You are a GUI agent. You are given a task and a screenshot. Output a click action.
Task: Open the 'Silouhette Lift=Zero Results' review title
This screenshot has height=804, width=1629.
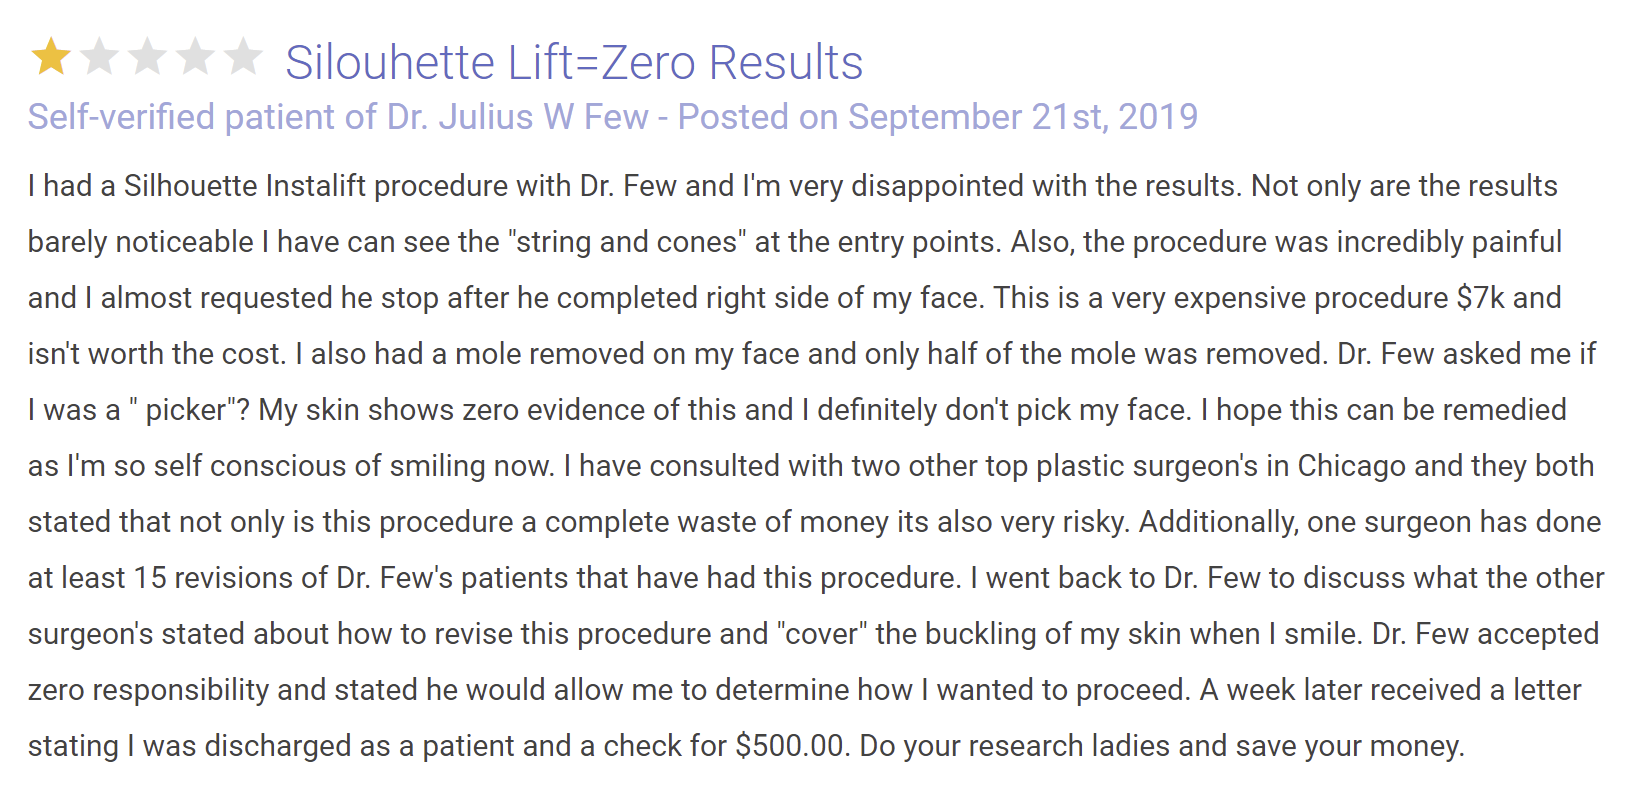click(573, 62)
